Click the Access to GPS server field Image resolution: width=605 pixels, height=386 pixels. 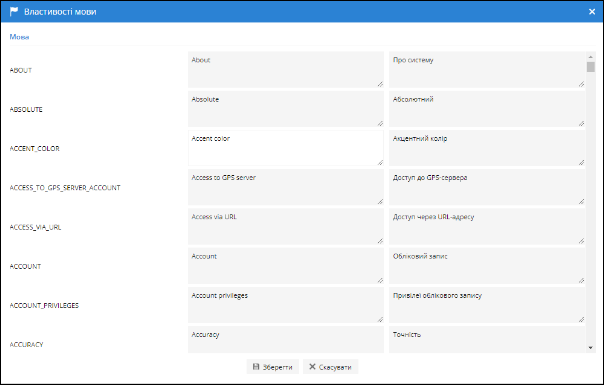pos(286,187)
